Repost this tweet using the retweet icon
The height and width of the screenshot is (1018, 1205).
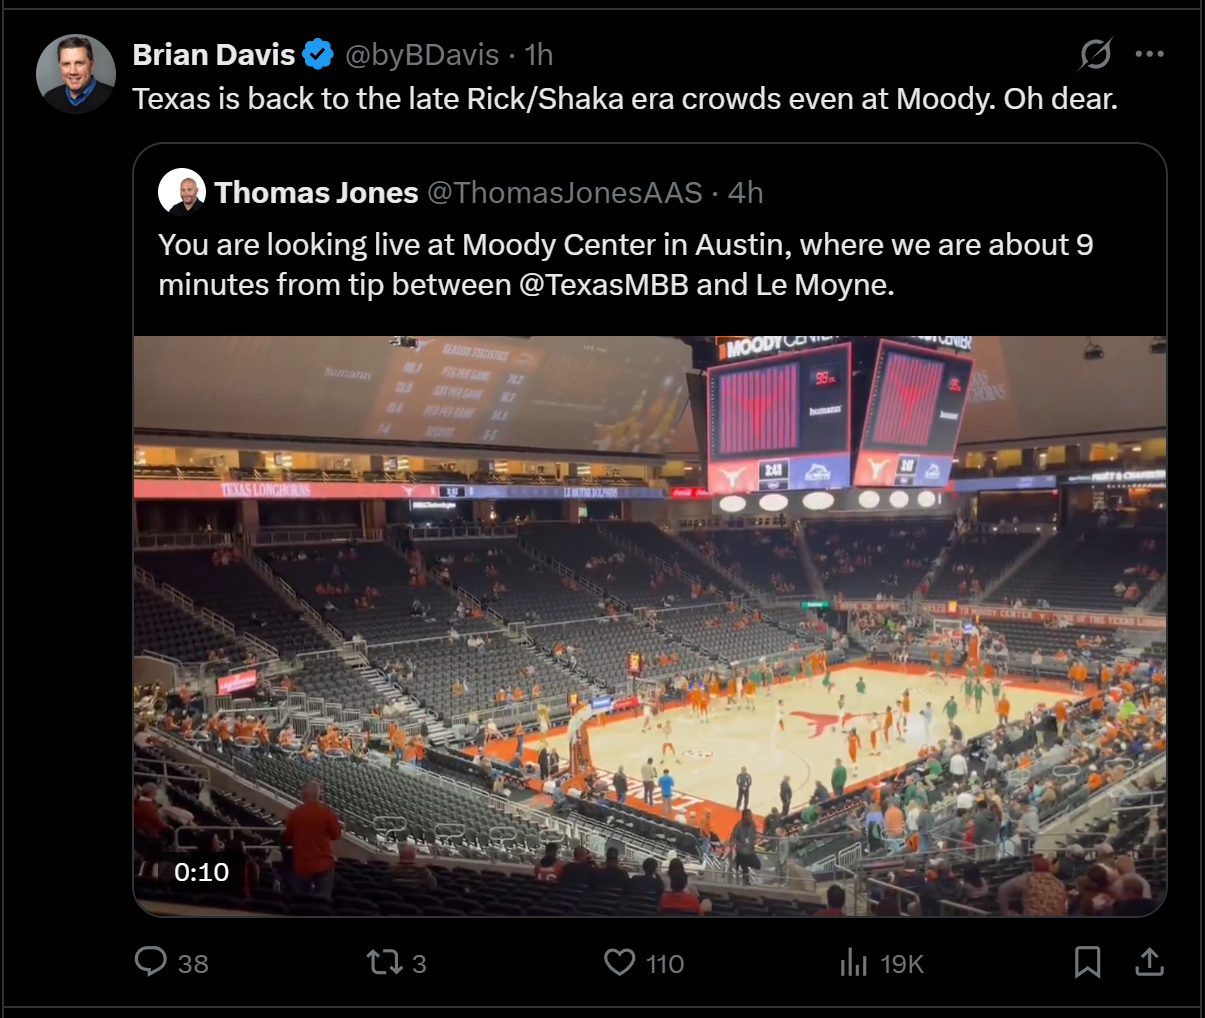(384, 962)
